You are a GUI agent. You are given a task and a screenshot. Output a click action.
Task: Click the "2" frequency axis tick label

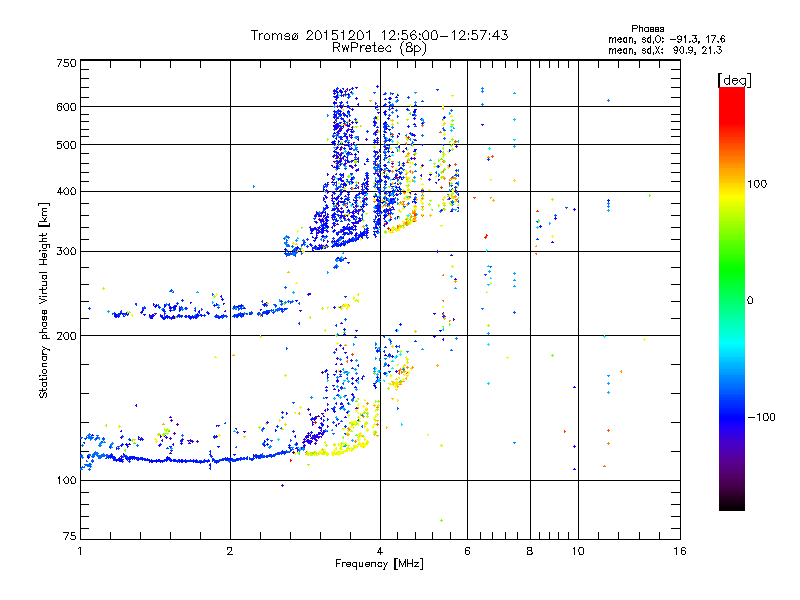tap(230, 551)
